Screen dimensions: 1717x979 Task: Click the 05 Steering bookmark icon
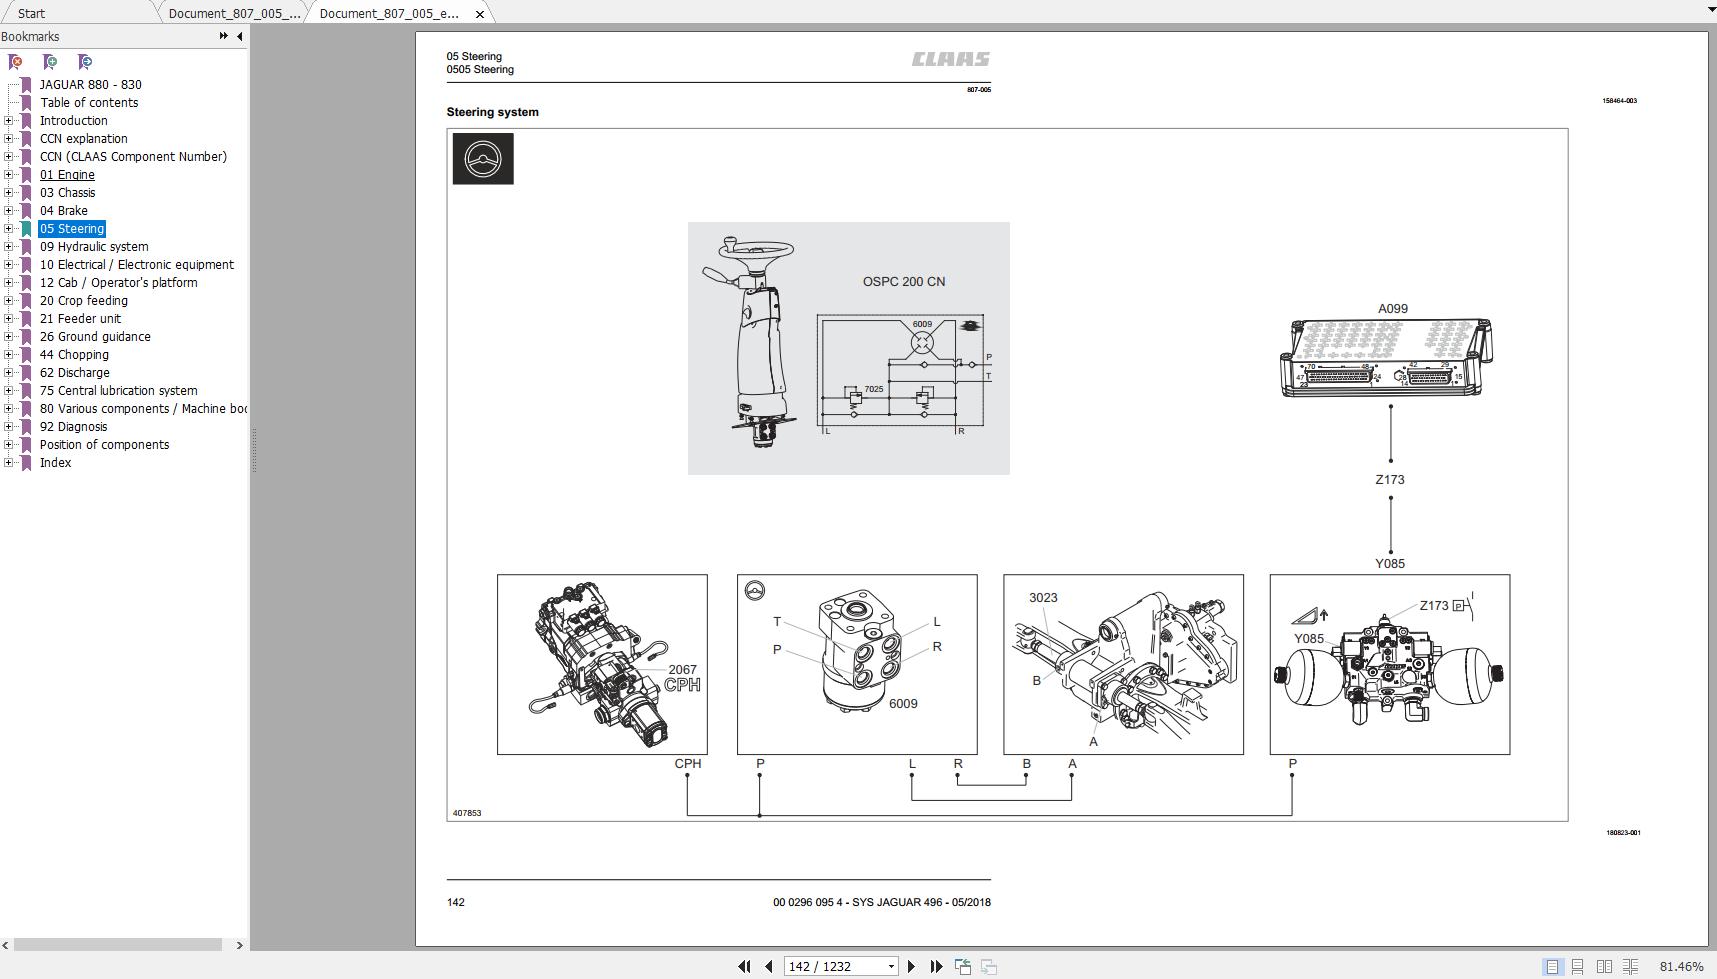pos(27,229)
